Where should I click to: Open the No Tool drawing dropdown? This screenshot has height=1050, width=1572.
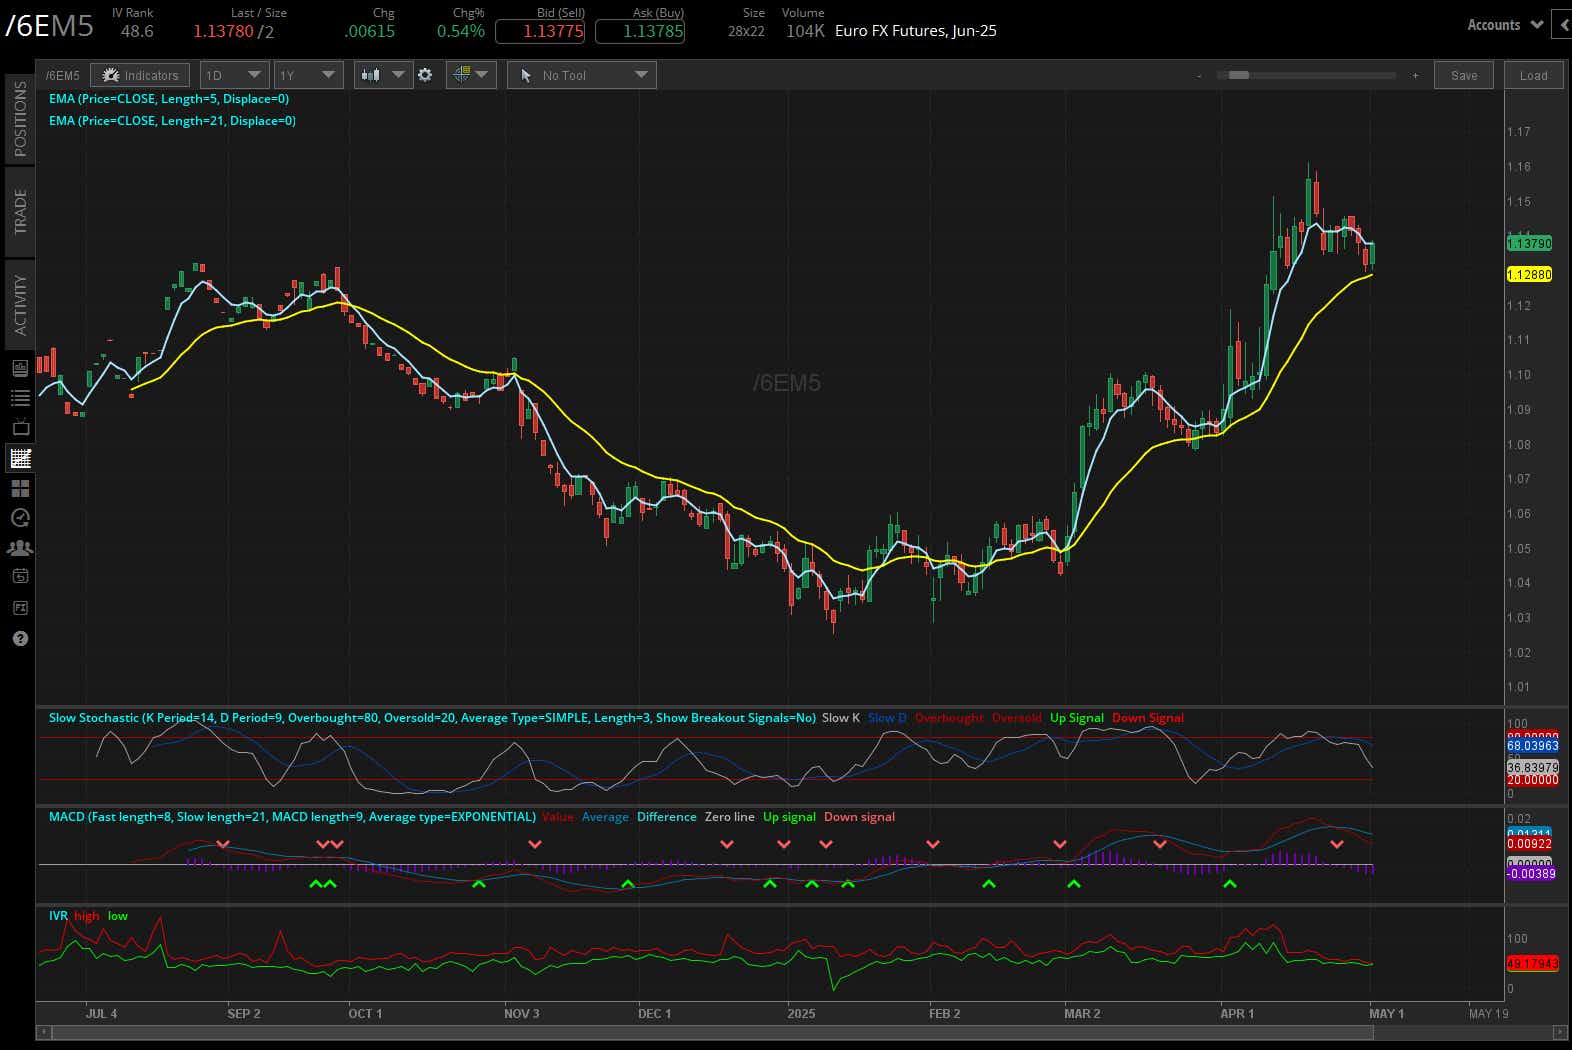click(x=581, y=75)
